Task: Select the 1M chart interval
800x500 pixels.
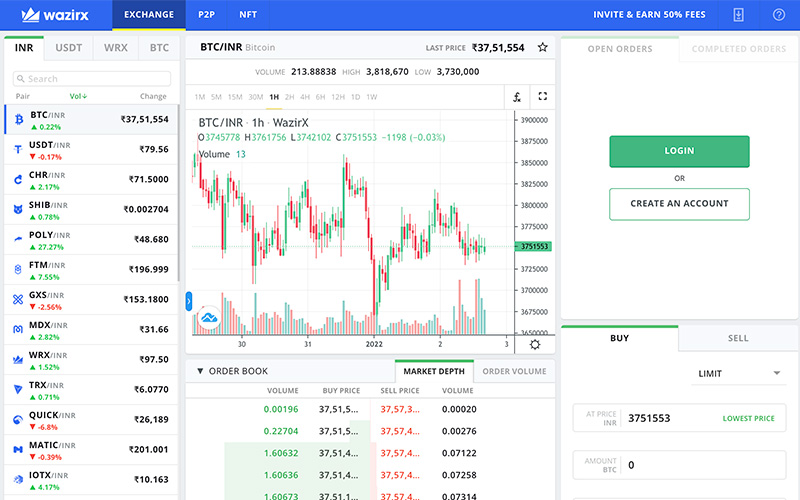Action: point(199,97)
